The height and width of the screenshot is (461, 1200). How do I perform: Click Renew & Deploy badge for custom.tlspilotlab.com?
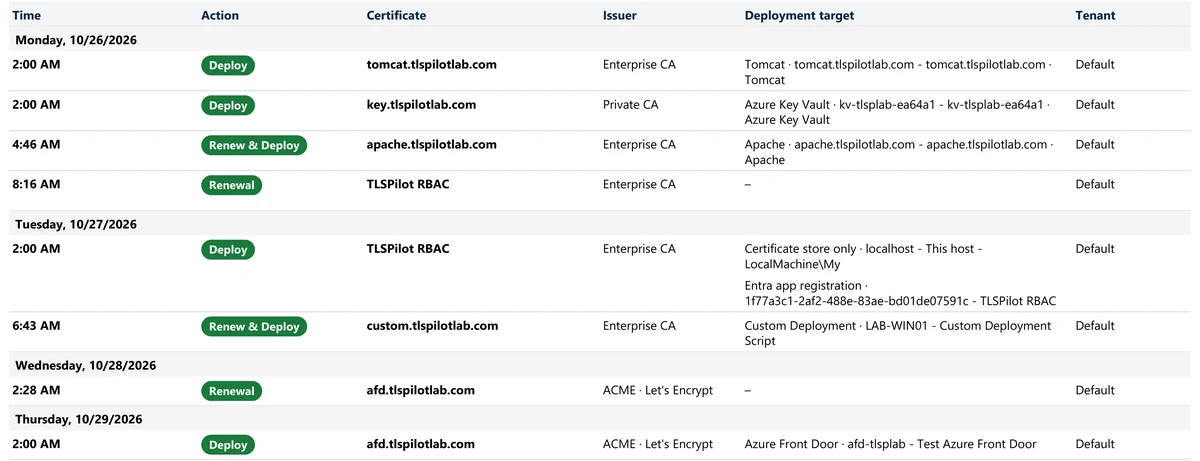(254, 326)
